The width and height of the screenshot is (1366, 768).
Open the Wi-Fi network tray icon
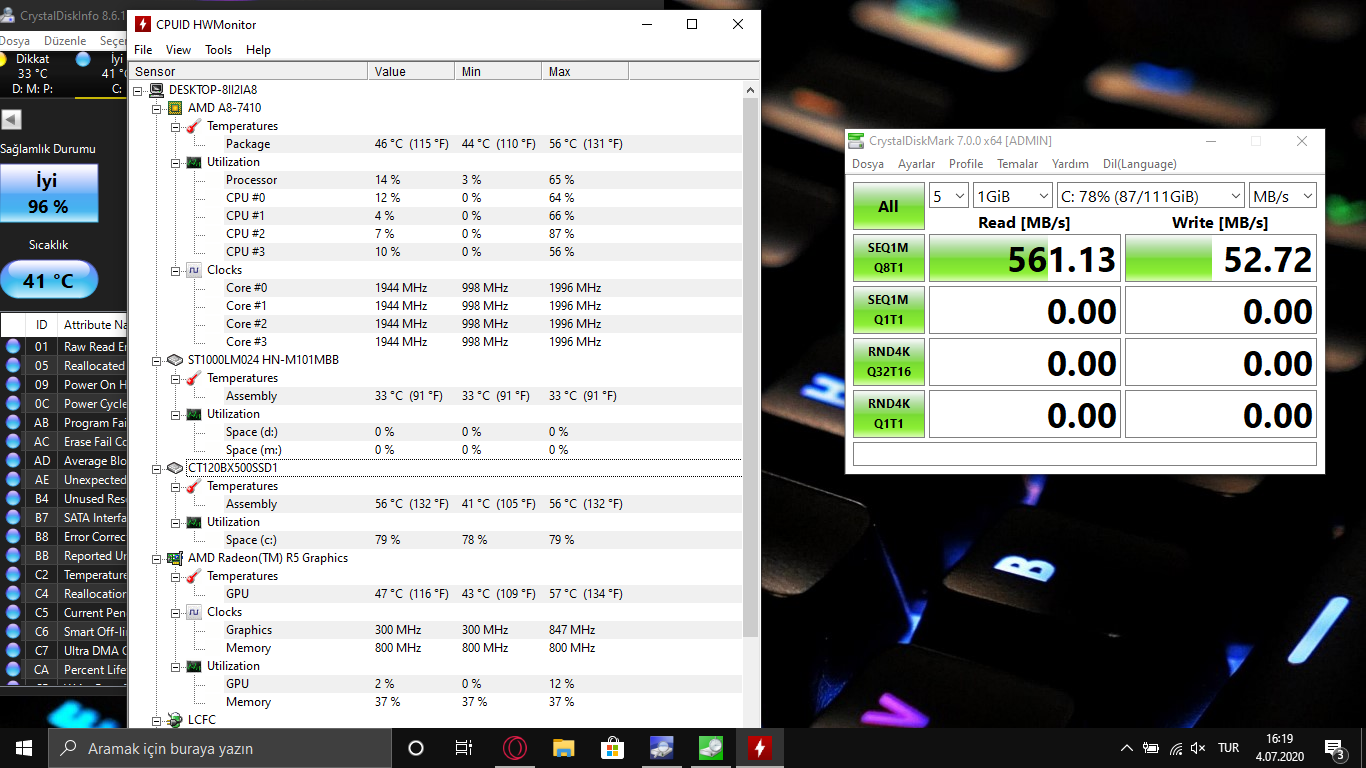[1175, 748]
